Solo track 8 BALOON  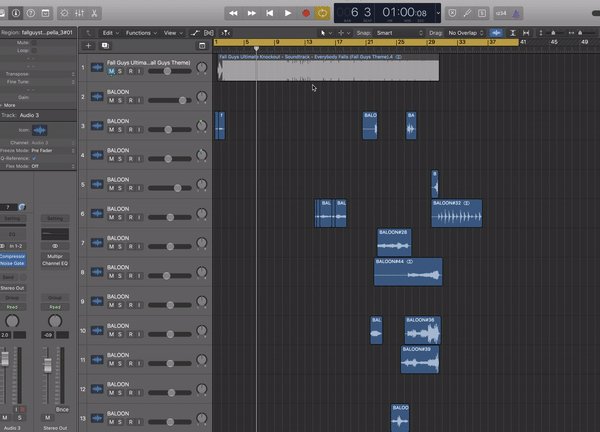pyautogui.click(x=120, y=276)
